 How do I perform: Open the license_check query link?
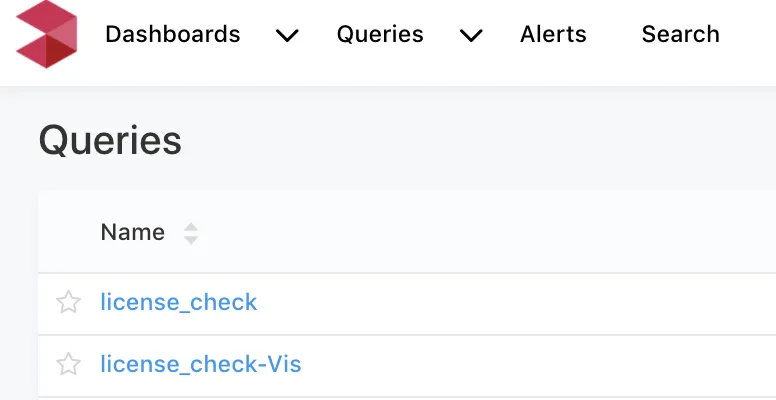(x=179, y=302)
